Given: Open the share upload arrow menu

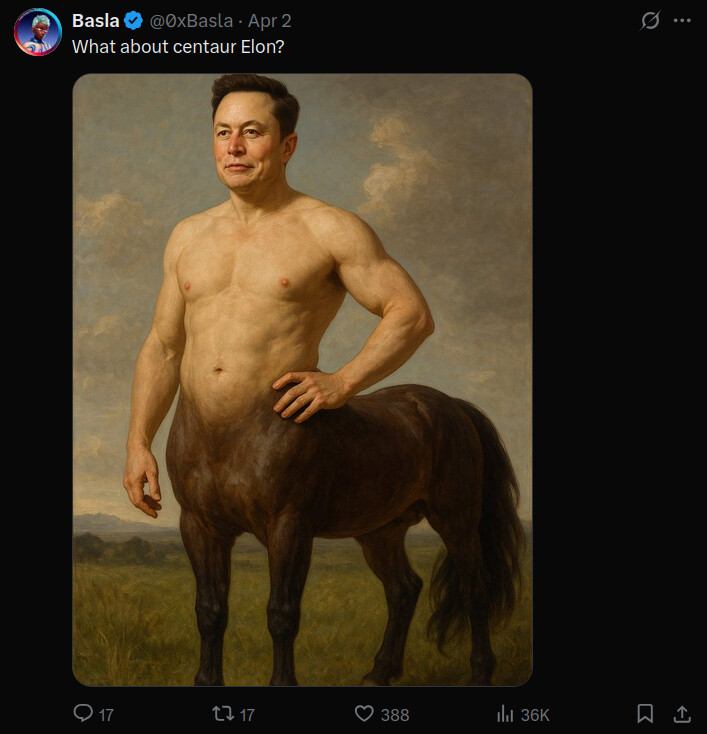Looking at the screenshot, I should pyautogui.click(x=682, y=714).
